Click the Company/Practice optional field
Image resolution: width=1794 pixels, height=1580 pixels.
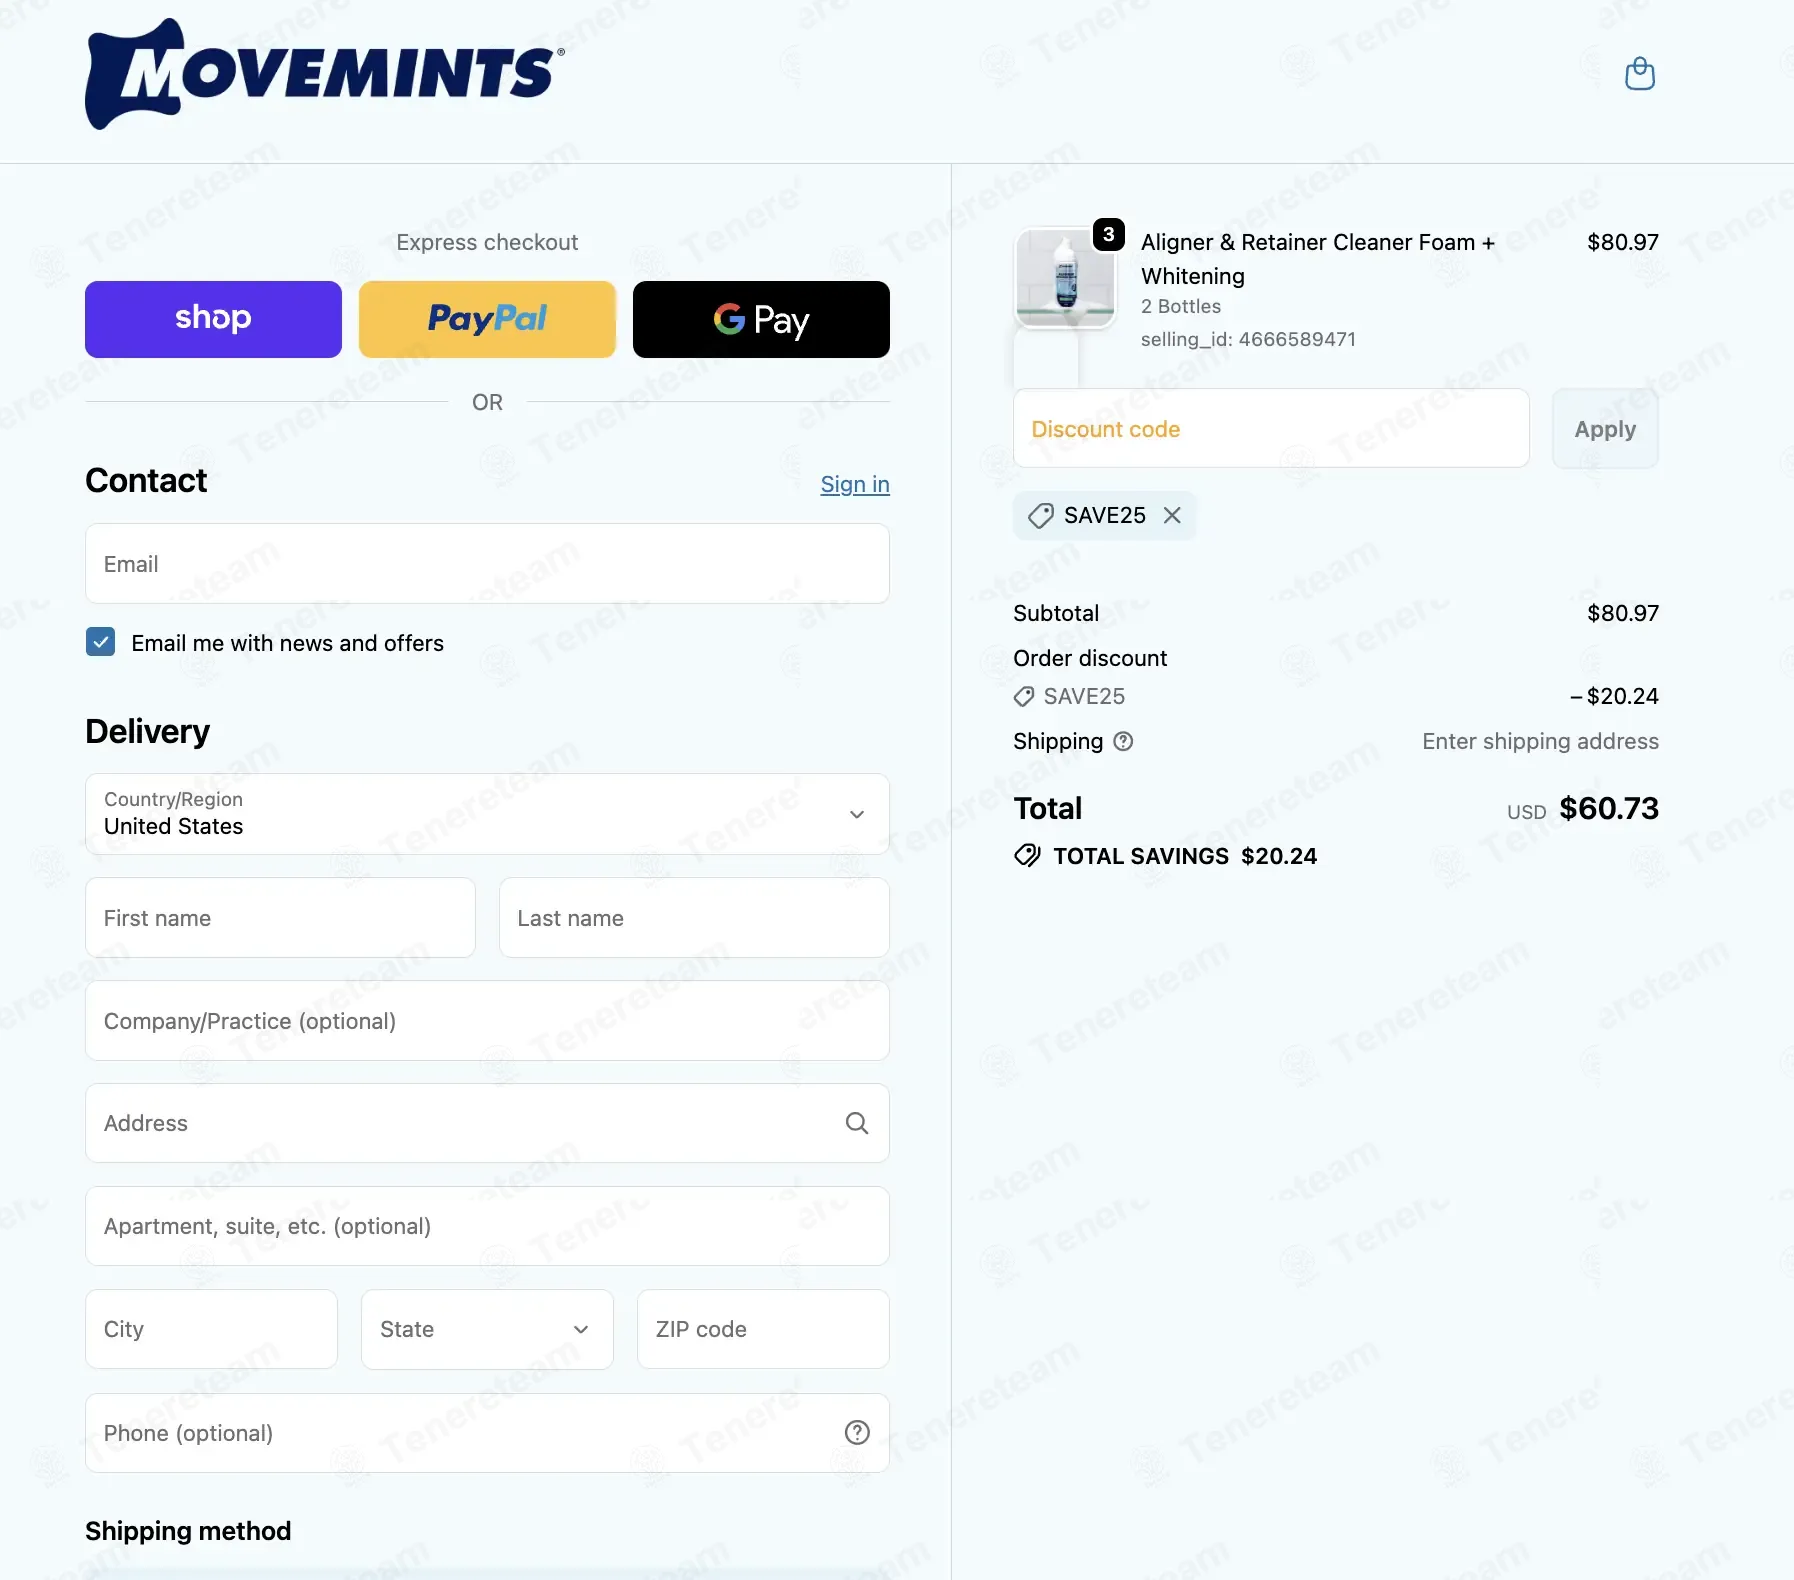487,1021
